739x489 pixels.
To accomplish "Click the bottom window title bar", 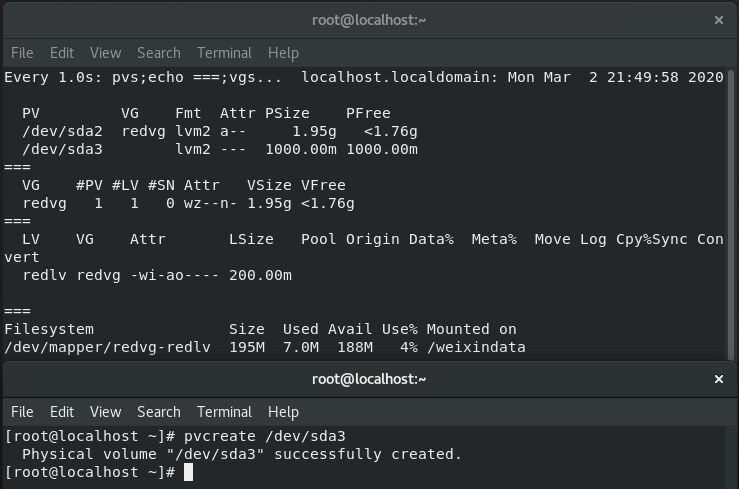I will [369, 379].
